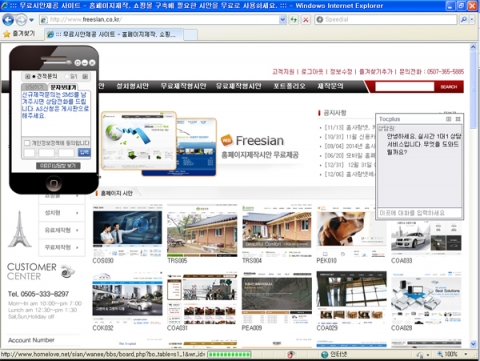Viewport: 480px width, 361px height.
Task: Click the first phone number field
Action: (x=29, y=153)
